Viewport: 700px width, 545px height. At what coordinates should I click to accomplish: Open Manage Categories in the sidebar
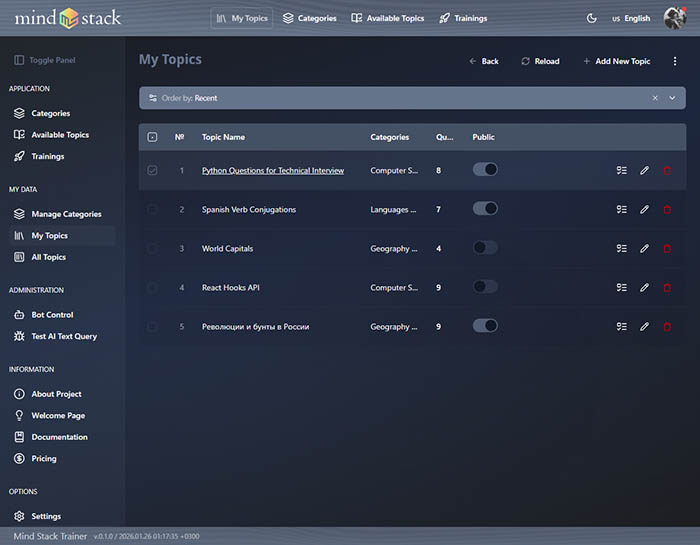click(58, 214)
